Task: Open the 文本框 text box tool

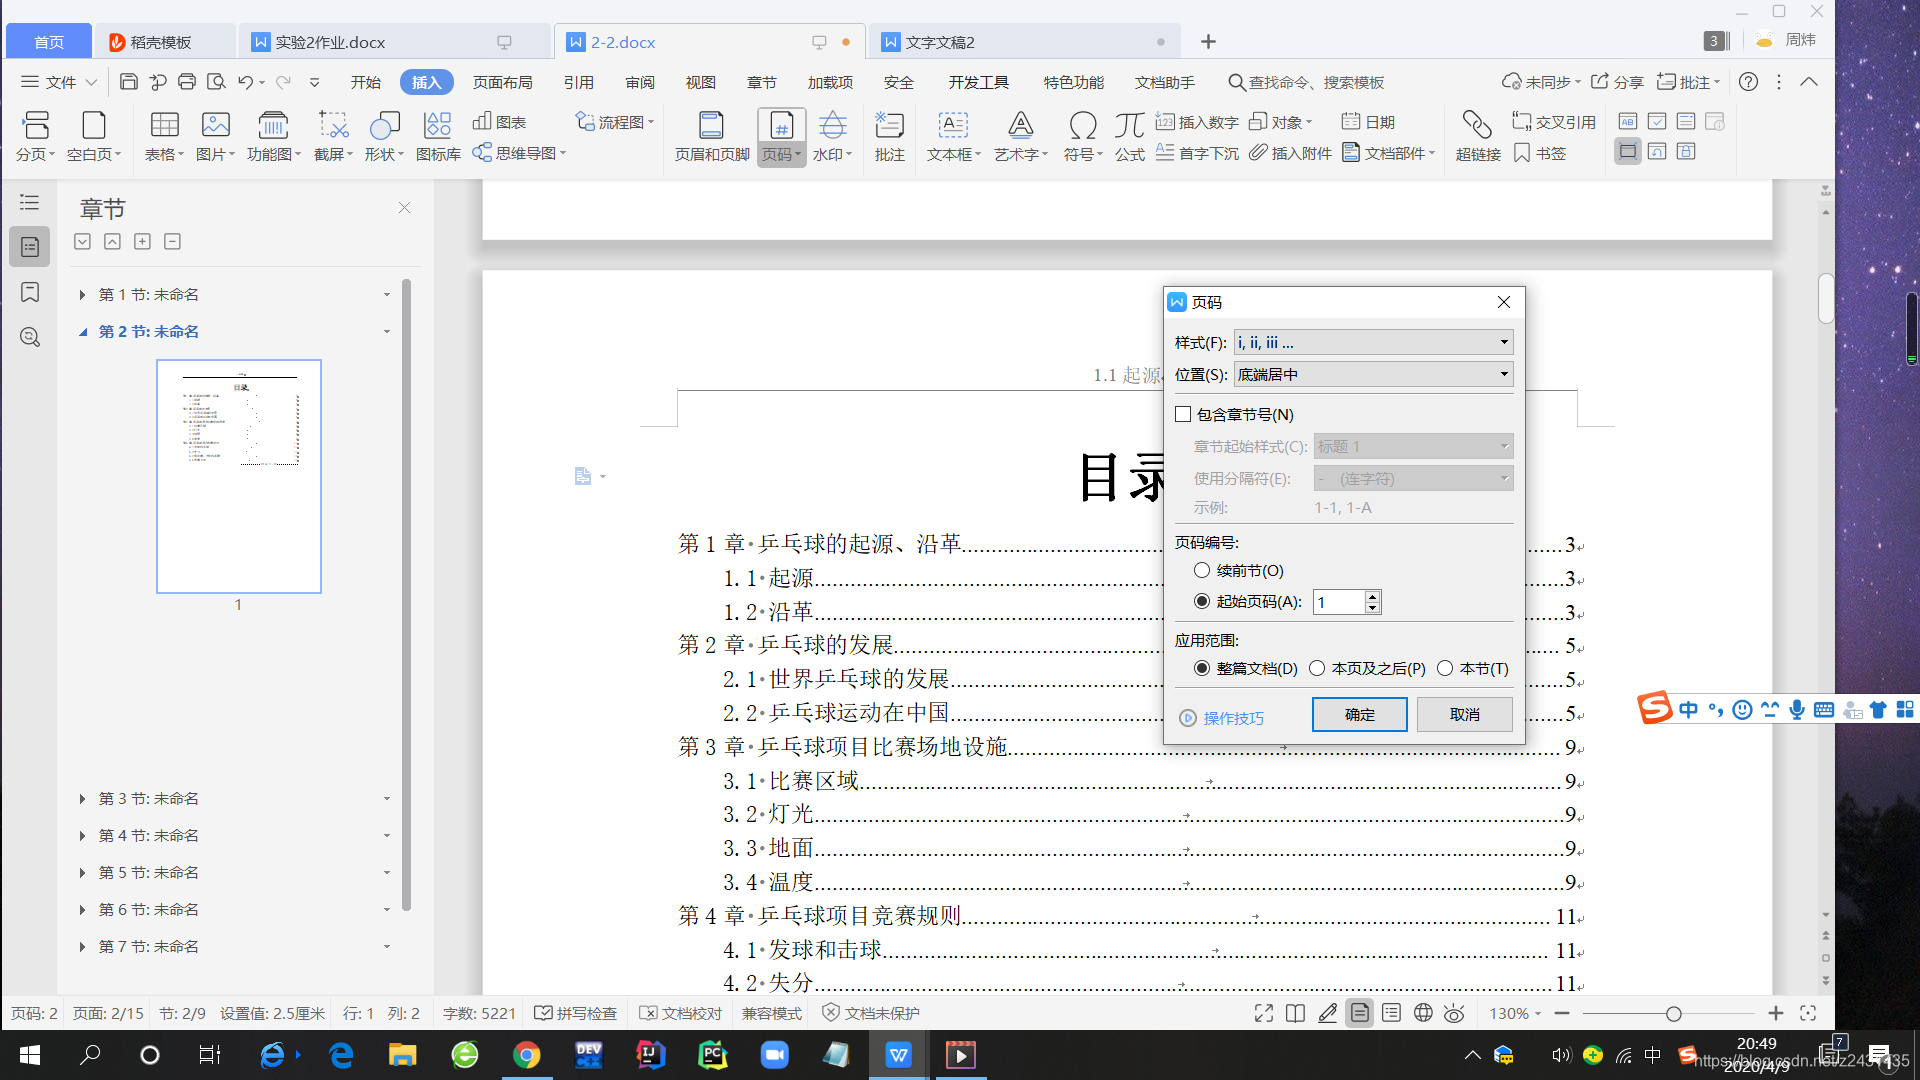Action: coord(953,136)
